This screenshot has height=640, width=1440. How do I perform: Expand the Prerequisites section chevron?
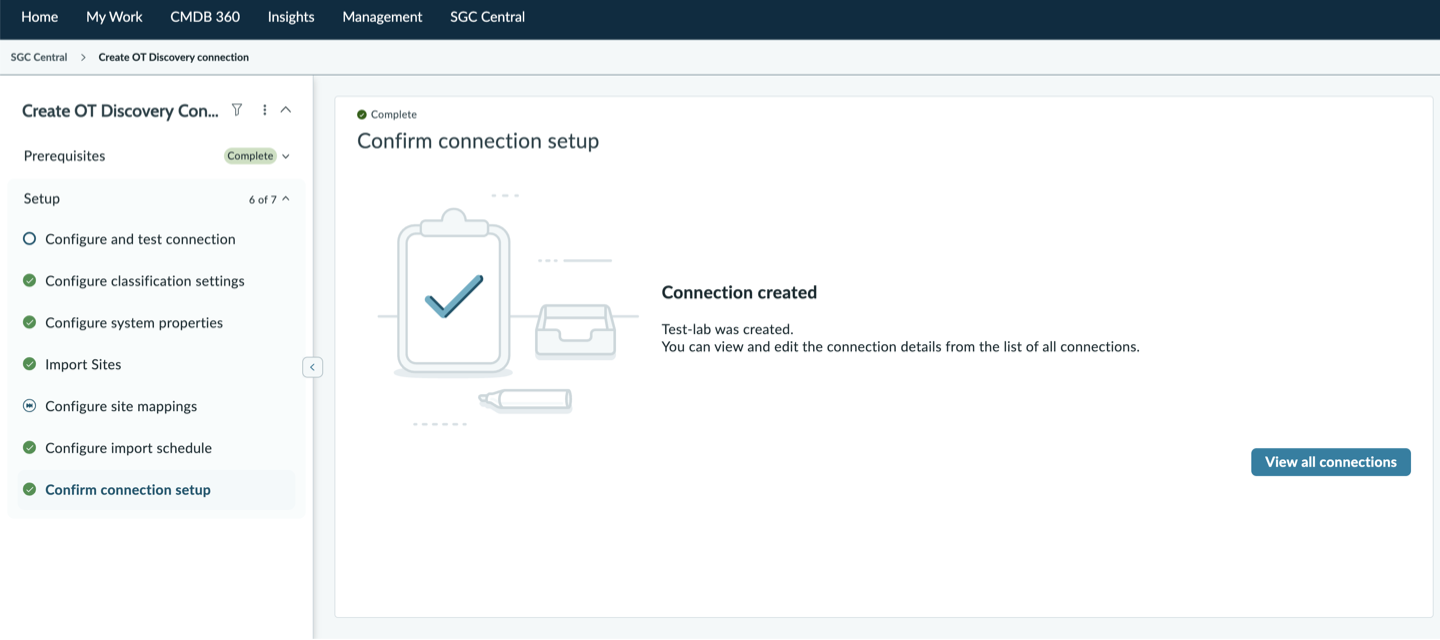point(286,156)
